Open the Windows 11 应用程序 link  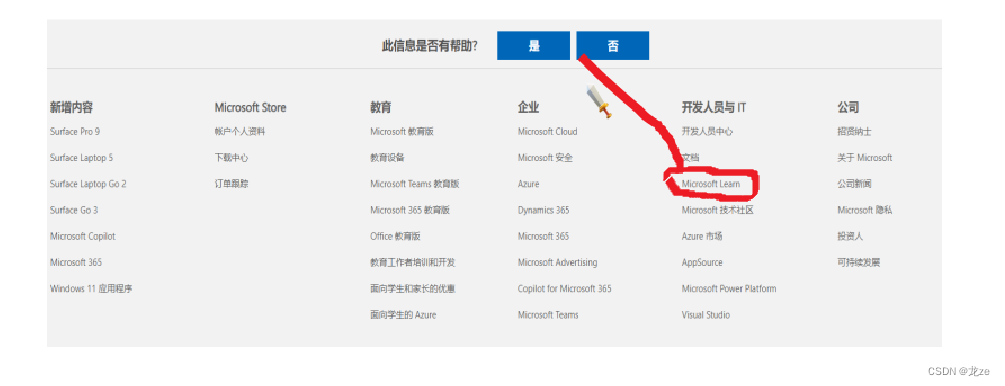(91, 289)
